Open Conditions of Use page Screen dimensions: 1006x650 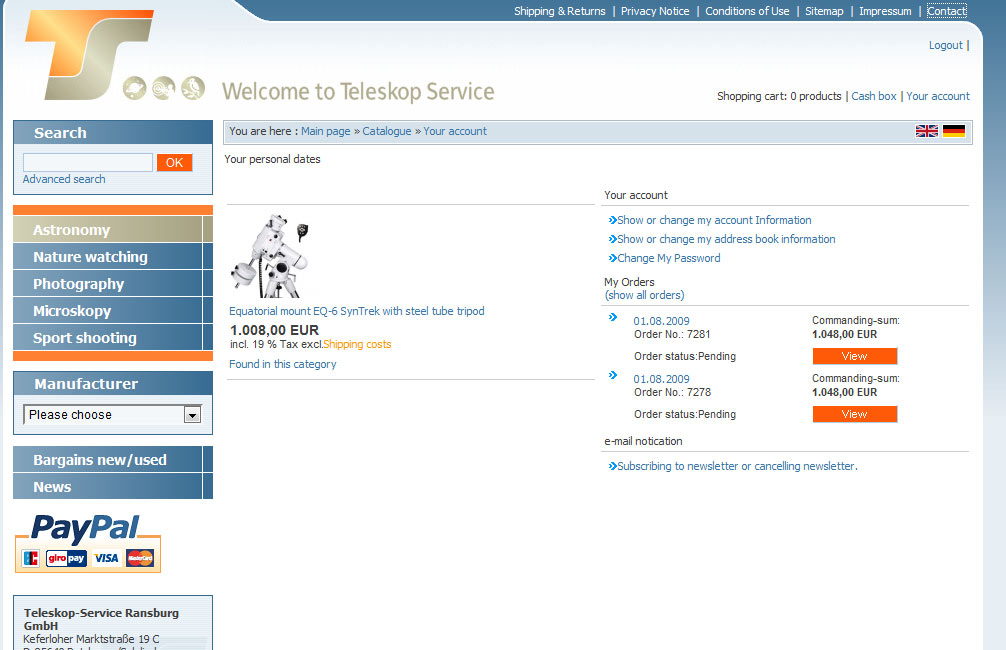(747, 11)
